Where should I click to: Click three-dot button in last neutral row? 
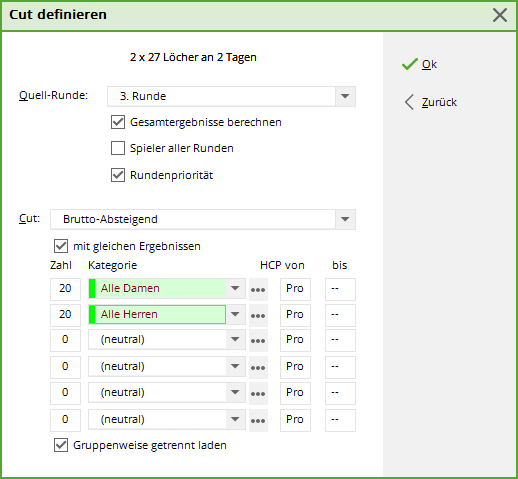pos(258,420)
